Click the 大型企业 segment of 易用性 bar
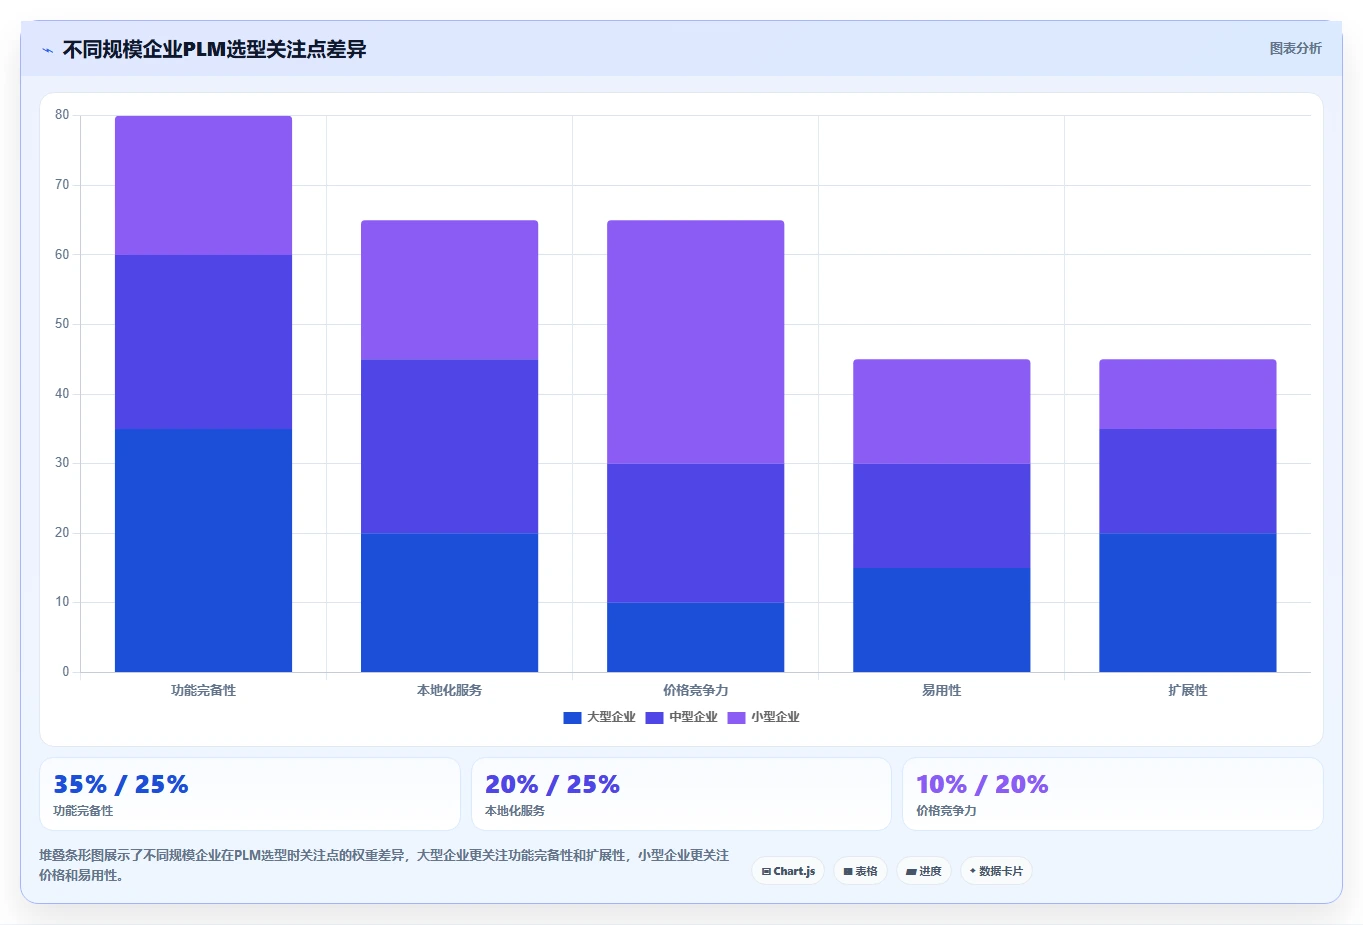The image size is (1363, 925). [x=941, y=620]
